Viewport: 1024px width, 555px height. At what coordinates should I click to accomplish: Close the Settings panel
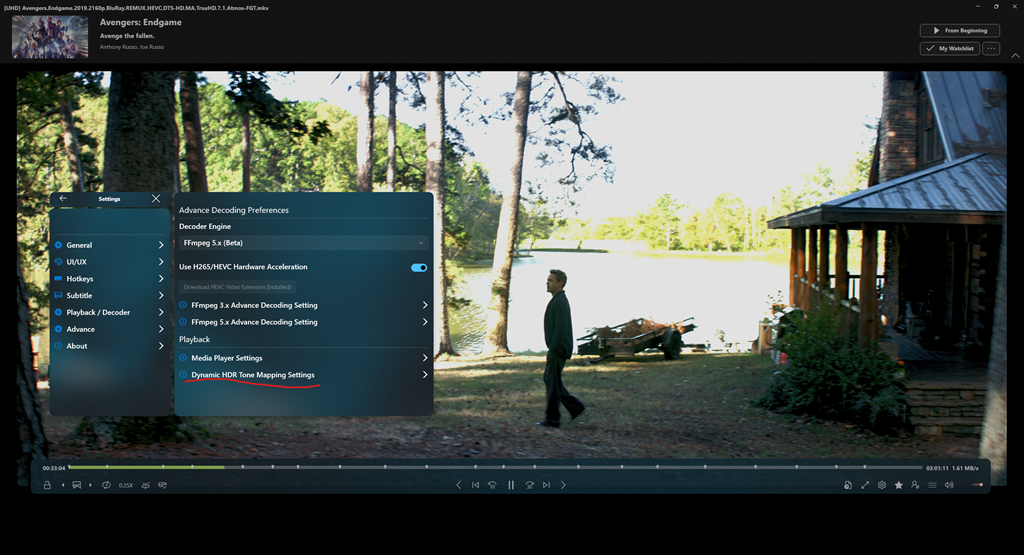coord(155,198)
